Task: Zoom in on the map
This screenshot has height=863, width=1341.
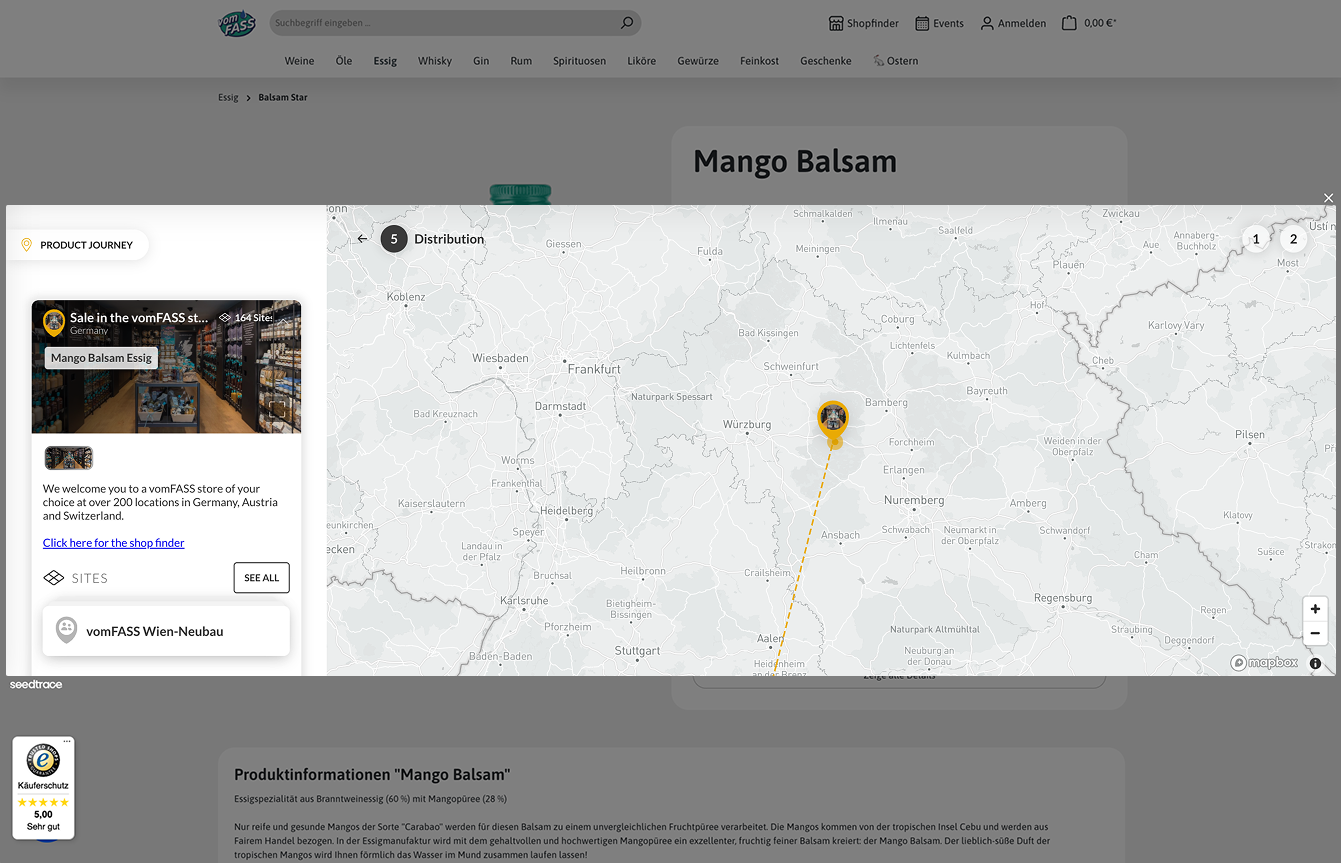Action: (1315, 609)
